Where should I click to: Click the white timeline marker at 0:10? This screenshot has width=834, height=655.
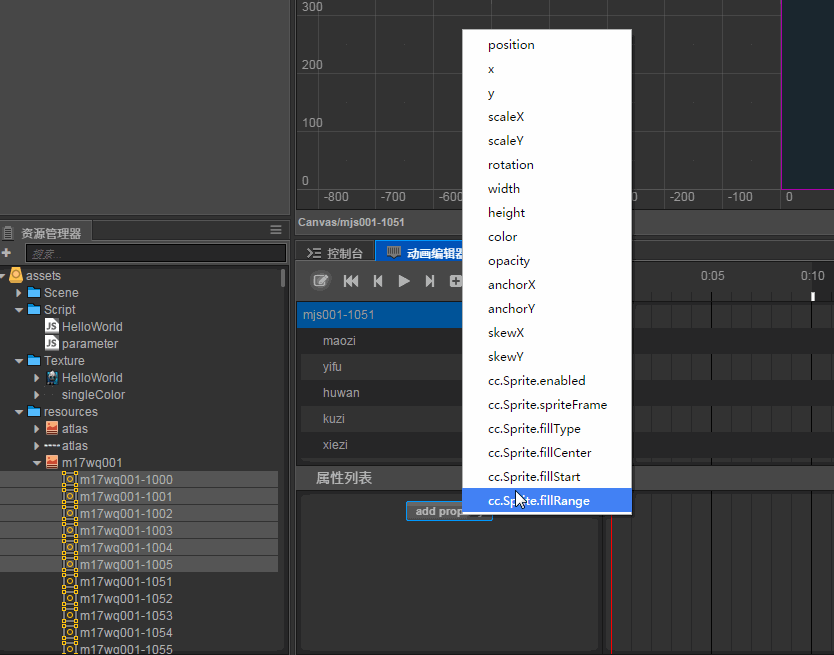[813, 296]
